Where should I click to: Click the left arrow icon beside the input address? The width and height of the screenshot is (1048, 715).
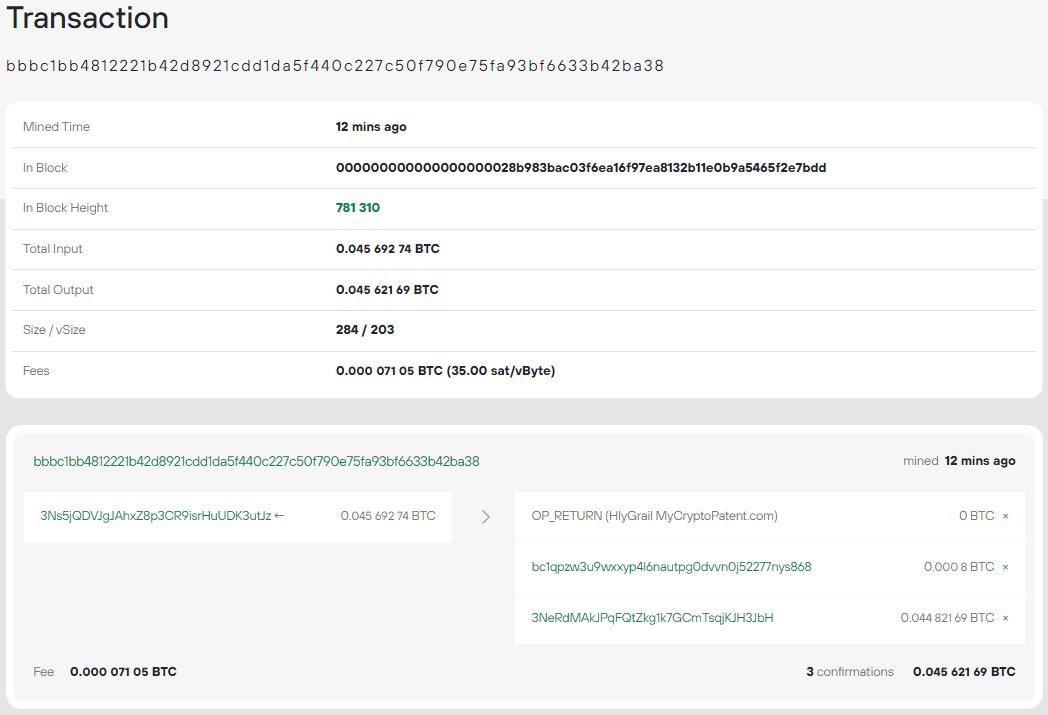(279, 516)
